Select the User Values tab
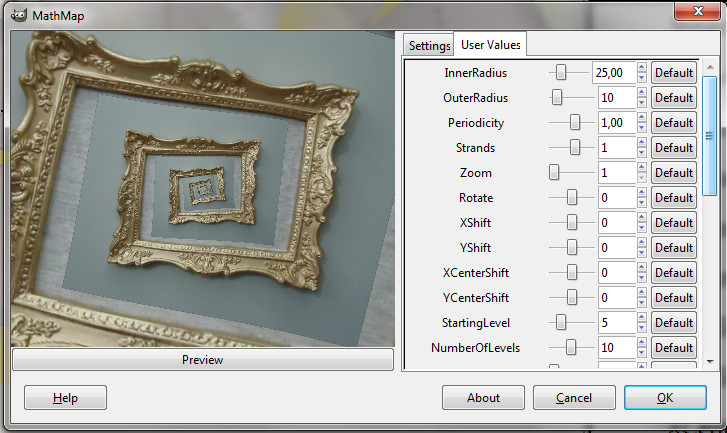 (x=490, y=45)
